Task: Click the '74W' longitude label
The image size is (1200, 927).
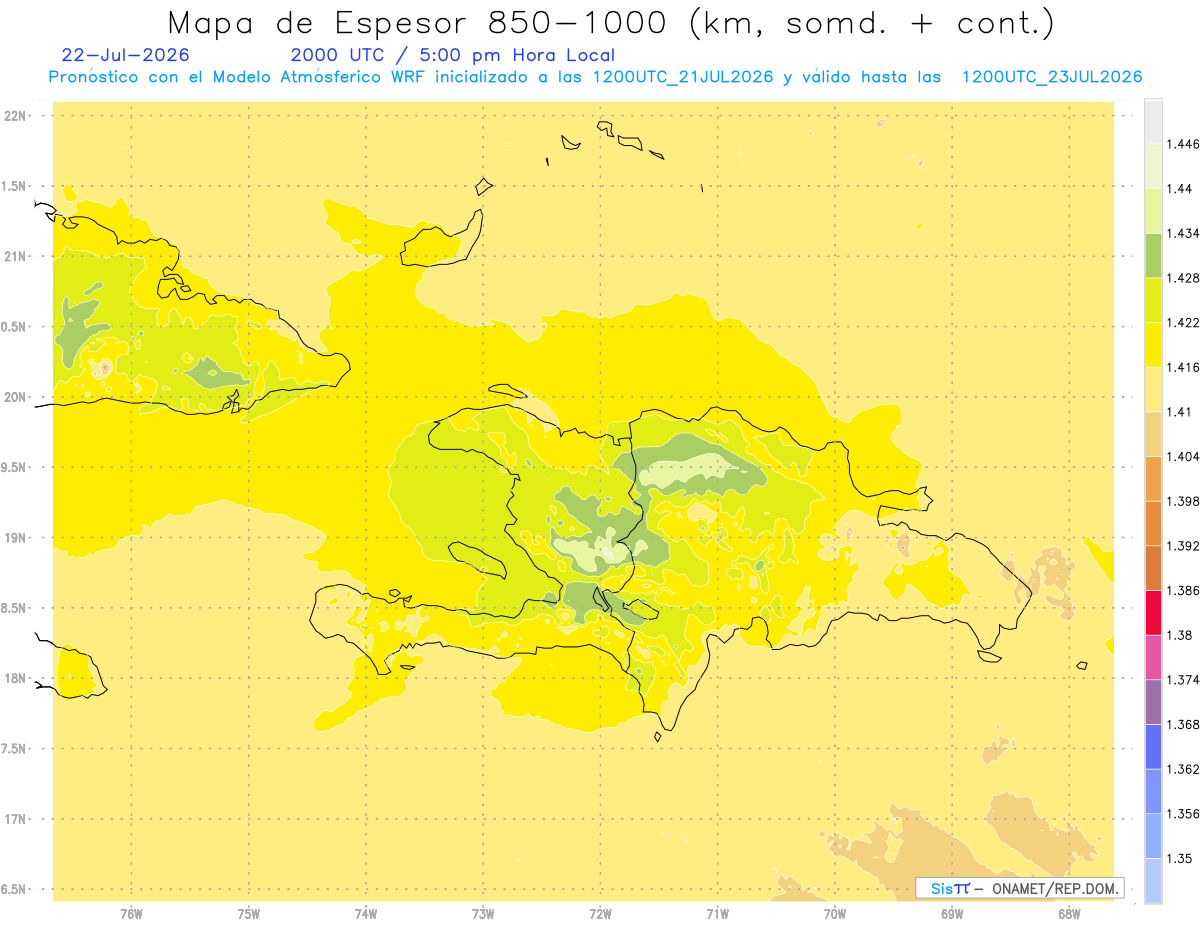Action: click(365, 913)
